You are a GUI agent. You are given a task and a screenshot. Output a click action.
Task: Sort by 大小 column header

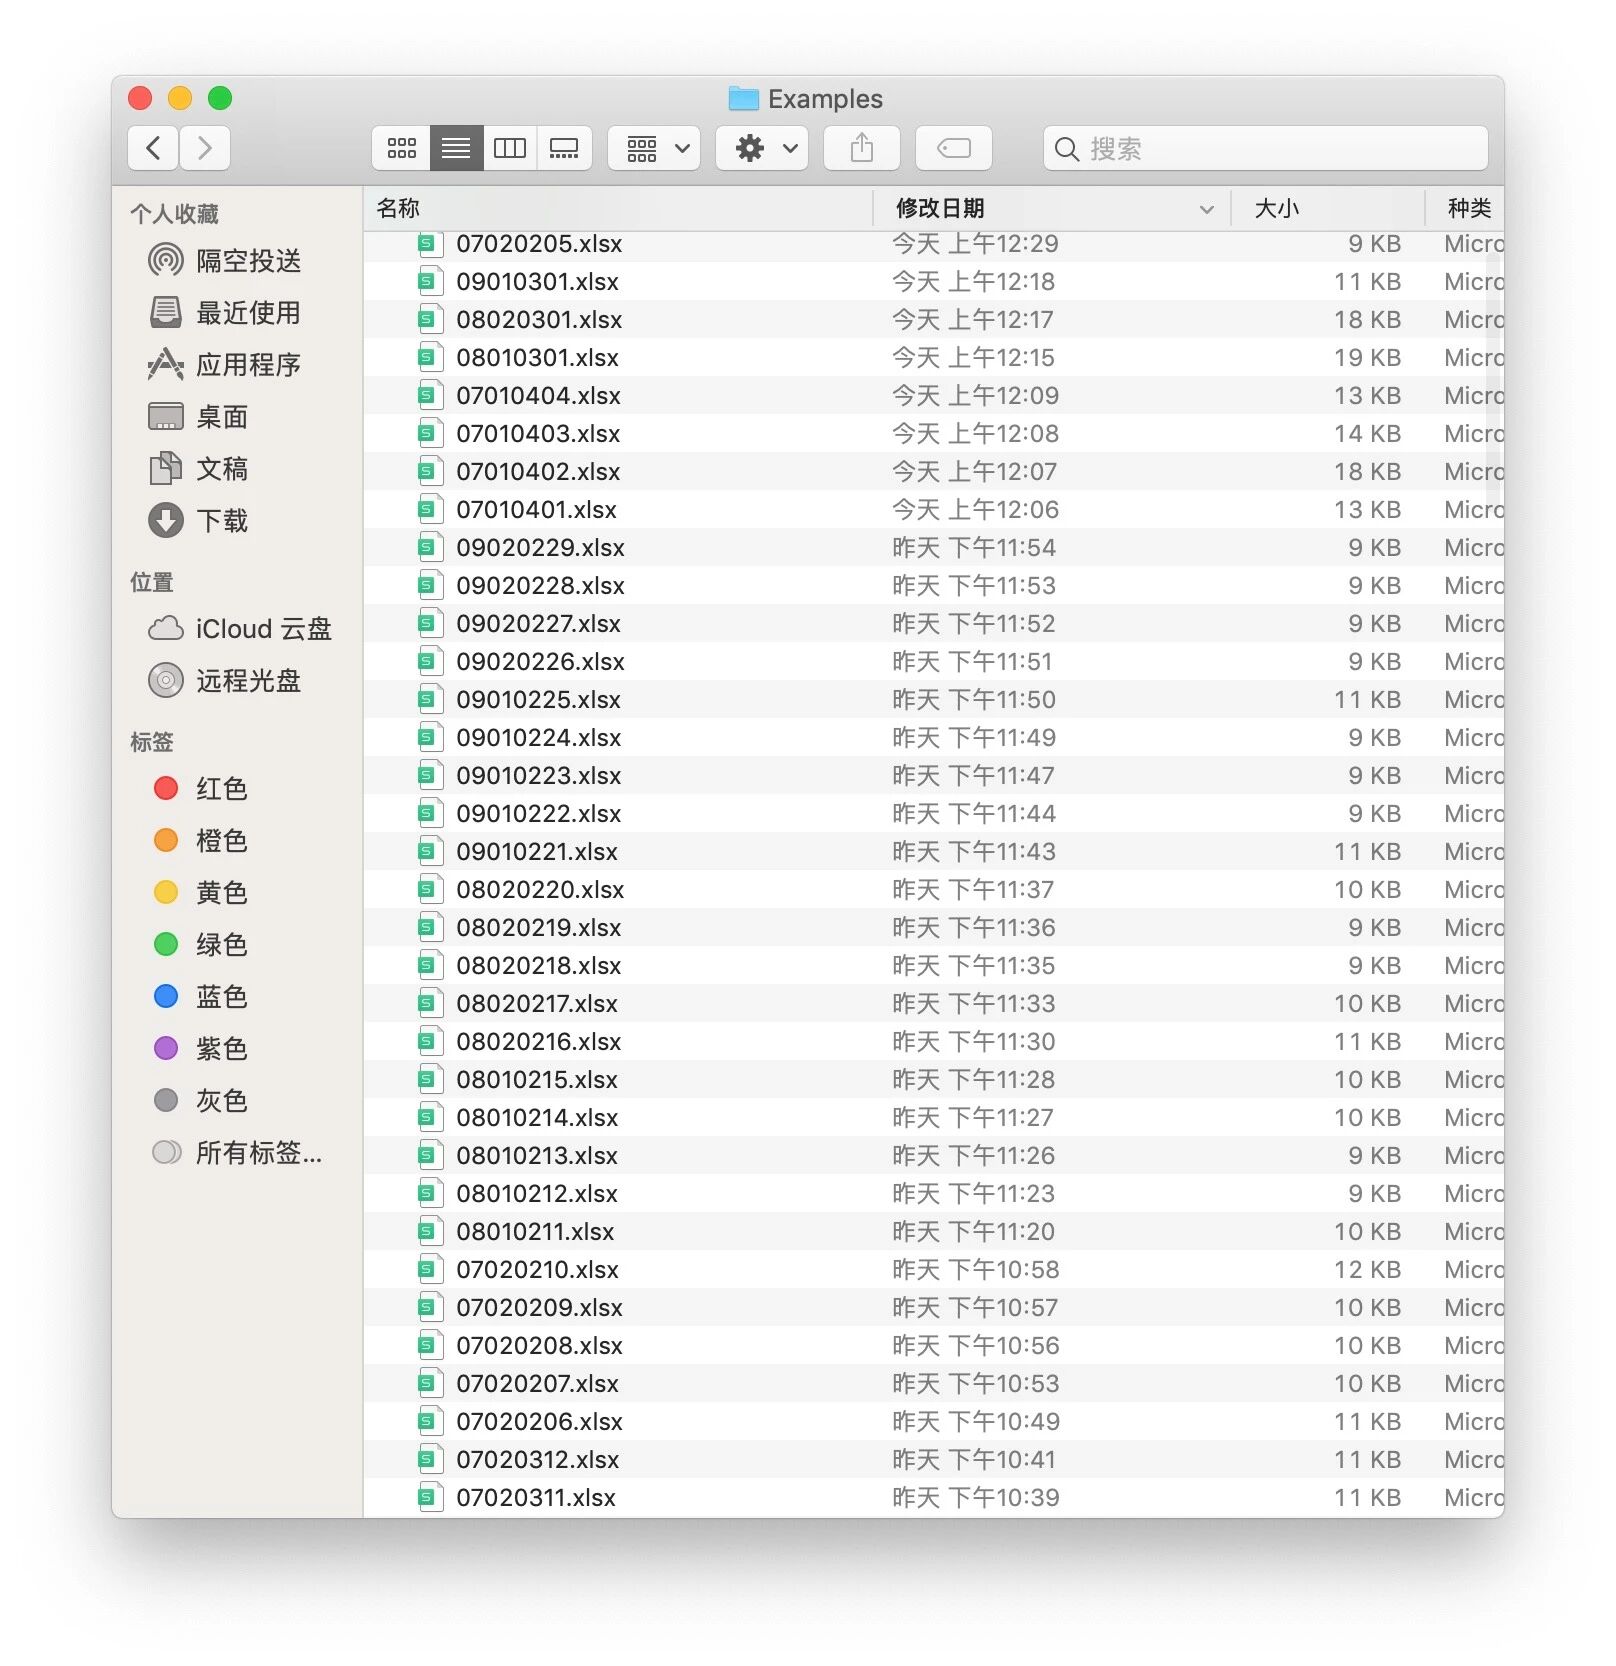[1328, 208]
